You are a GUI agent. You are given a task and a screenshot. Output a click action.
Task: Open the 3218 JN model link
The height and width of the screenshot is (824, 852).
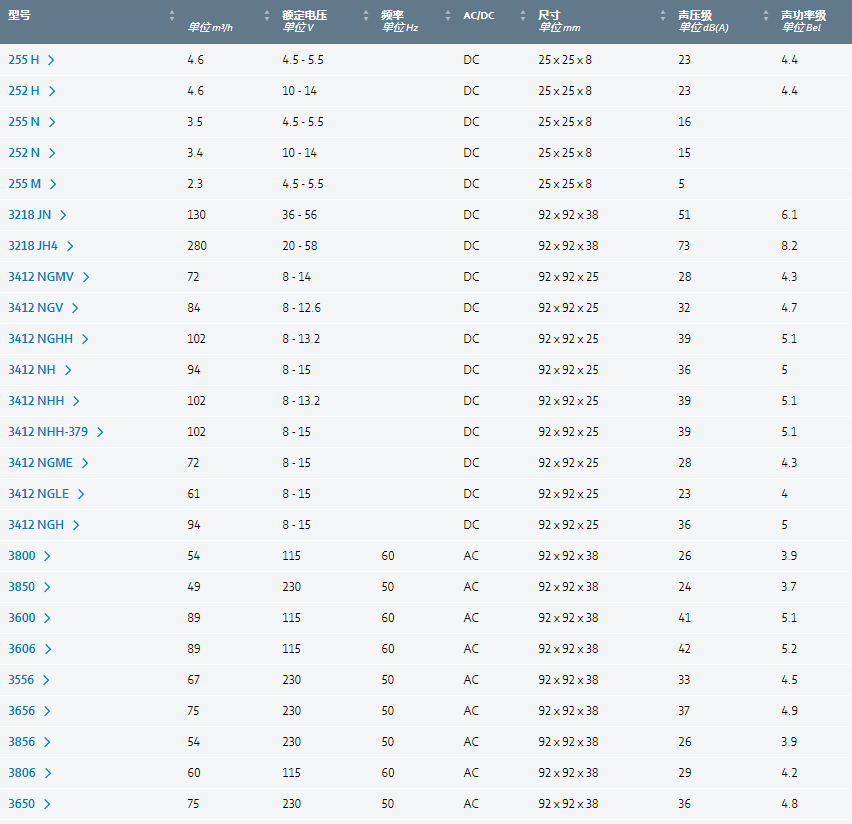(29, 215)
